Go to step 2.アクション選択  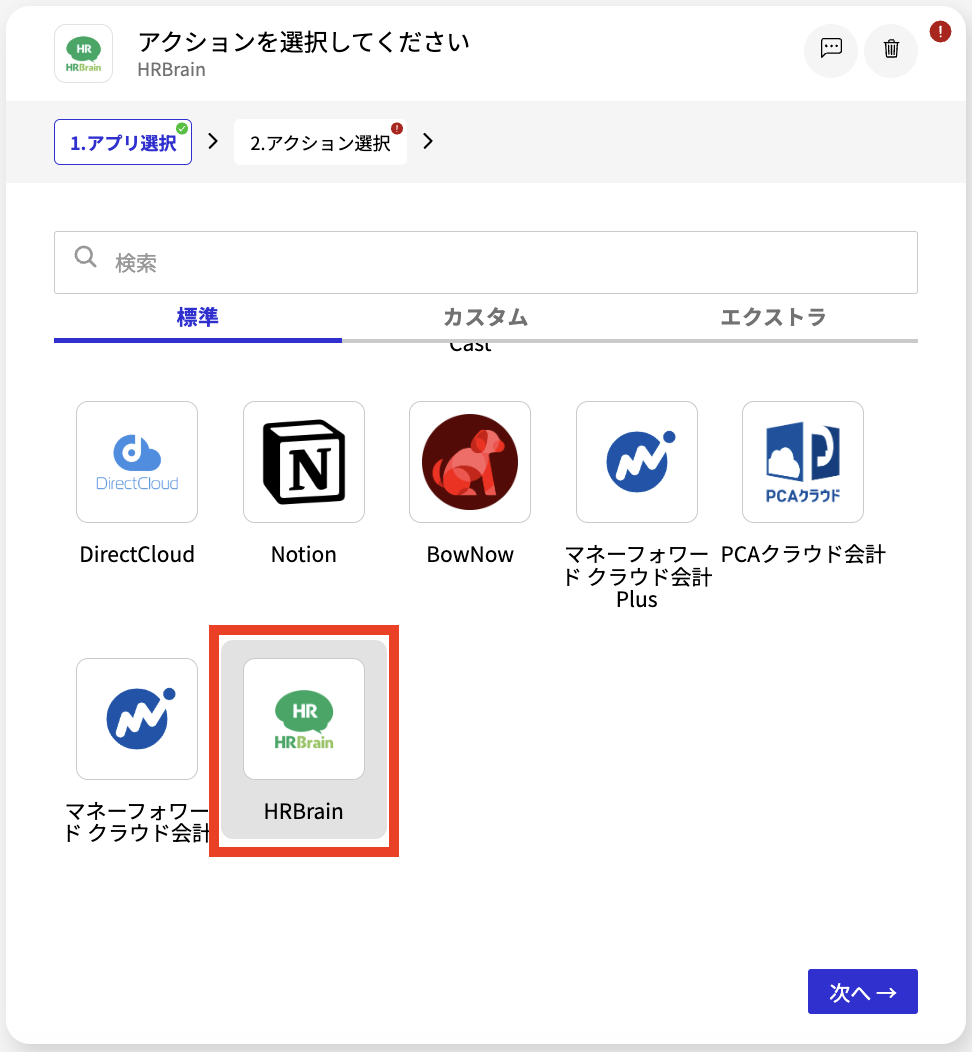[320, 142]
